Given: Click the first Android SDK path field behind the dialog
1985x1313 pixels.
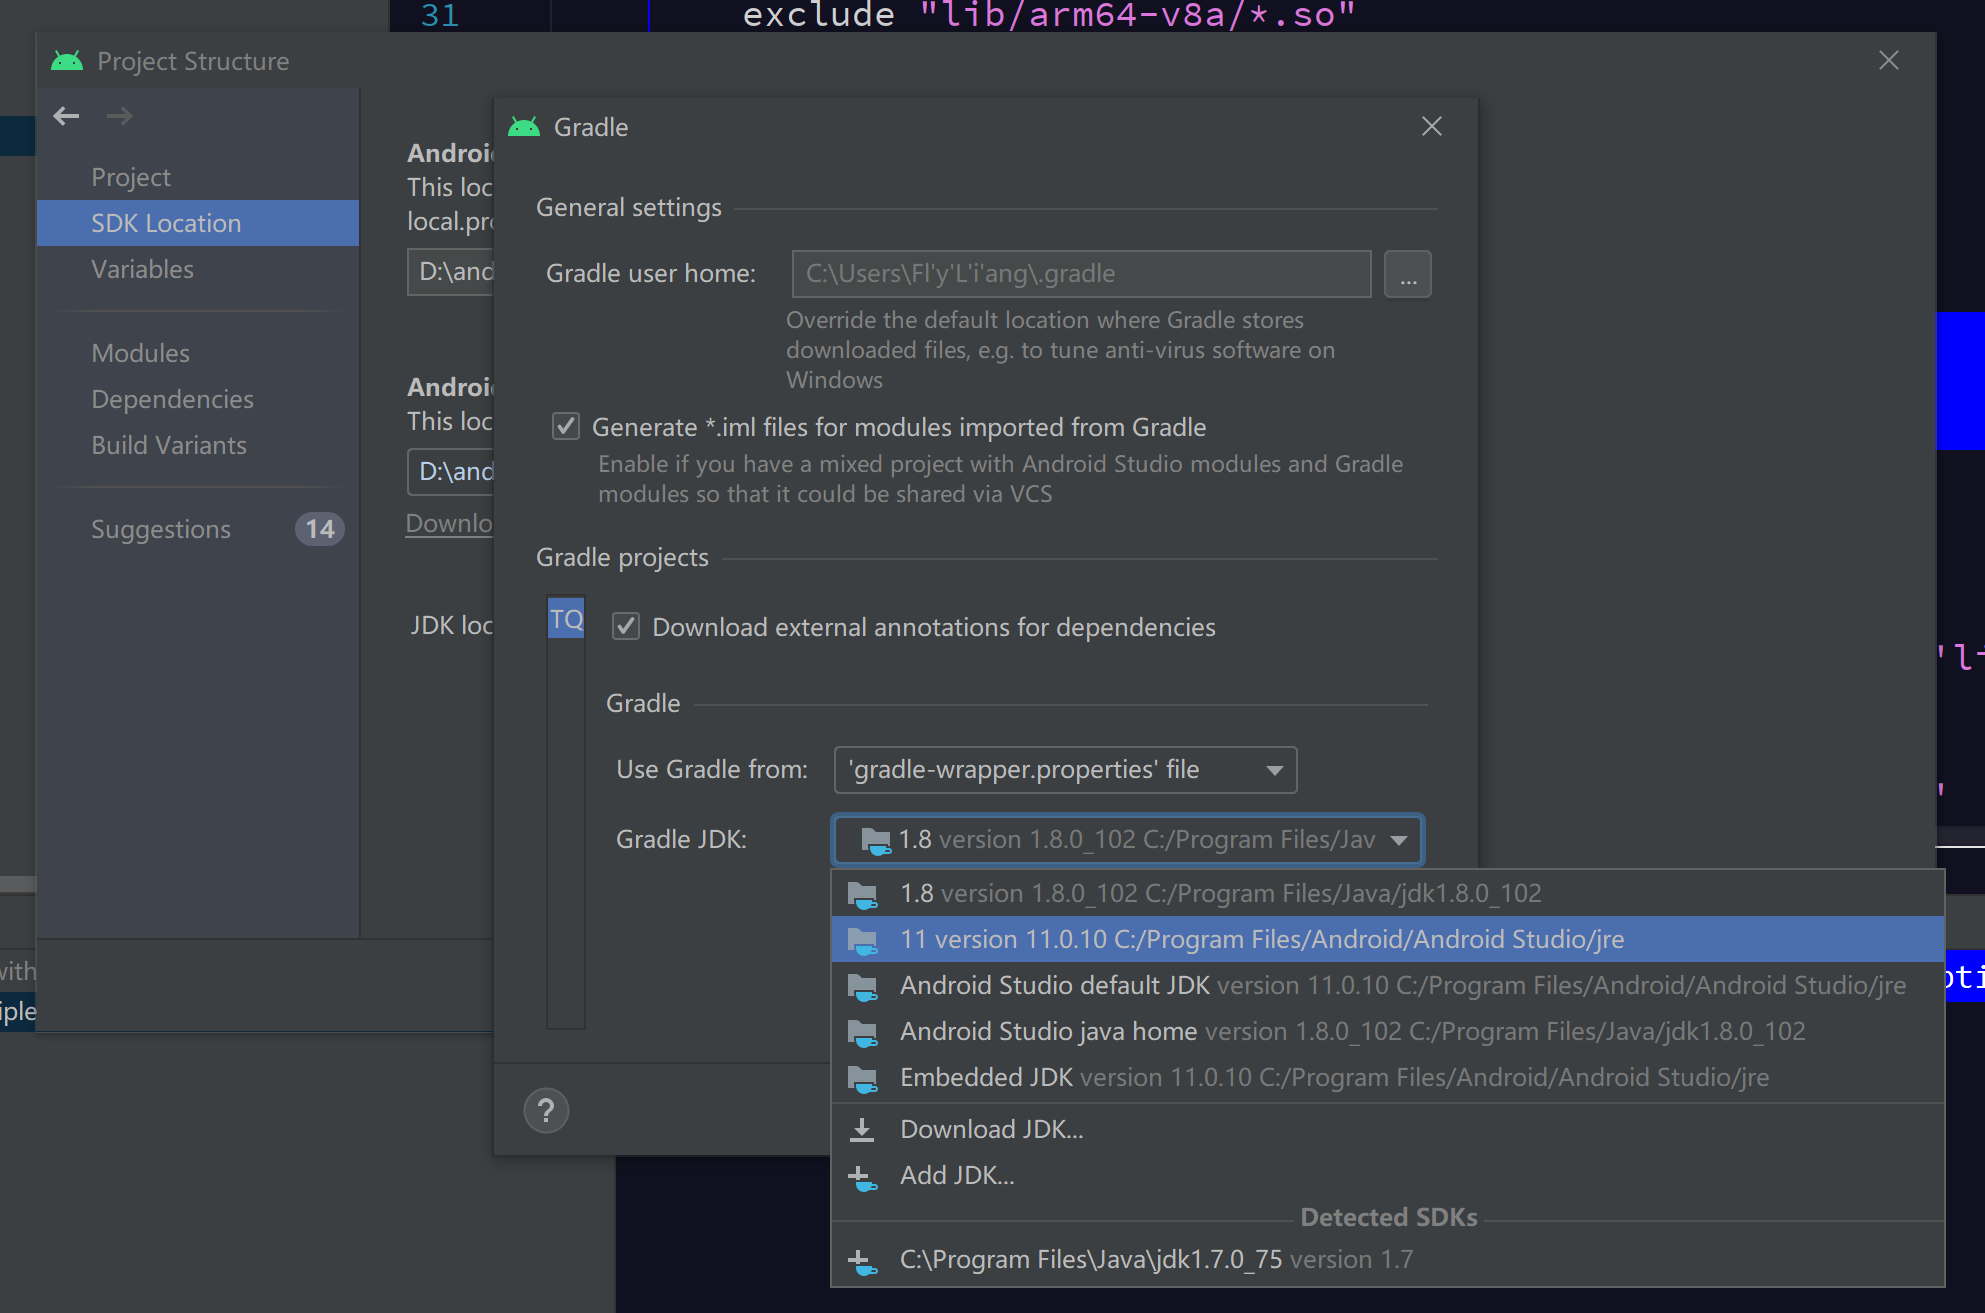Looking at the screenshot, I should click(x=450, y=272).
